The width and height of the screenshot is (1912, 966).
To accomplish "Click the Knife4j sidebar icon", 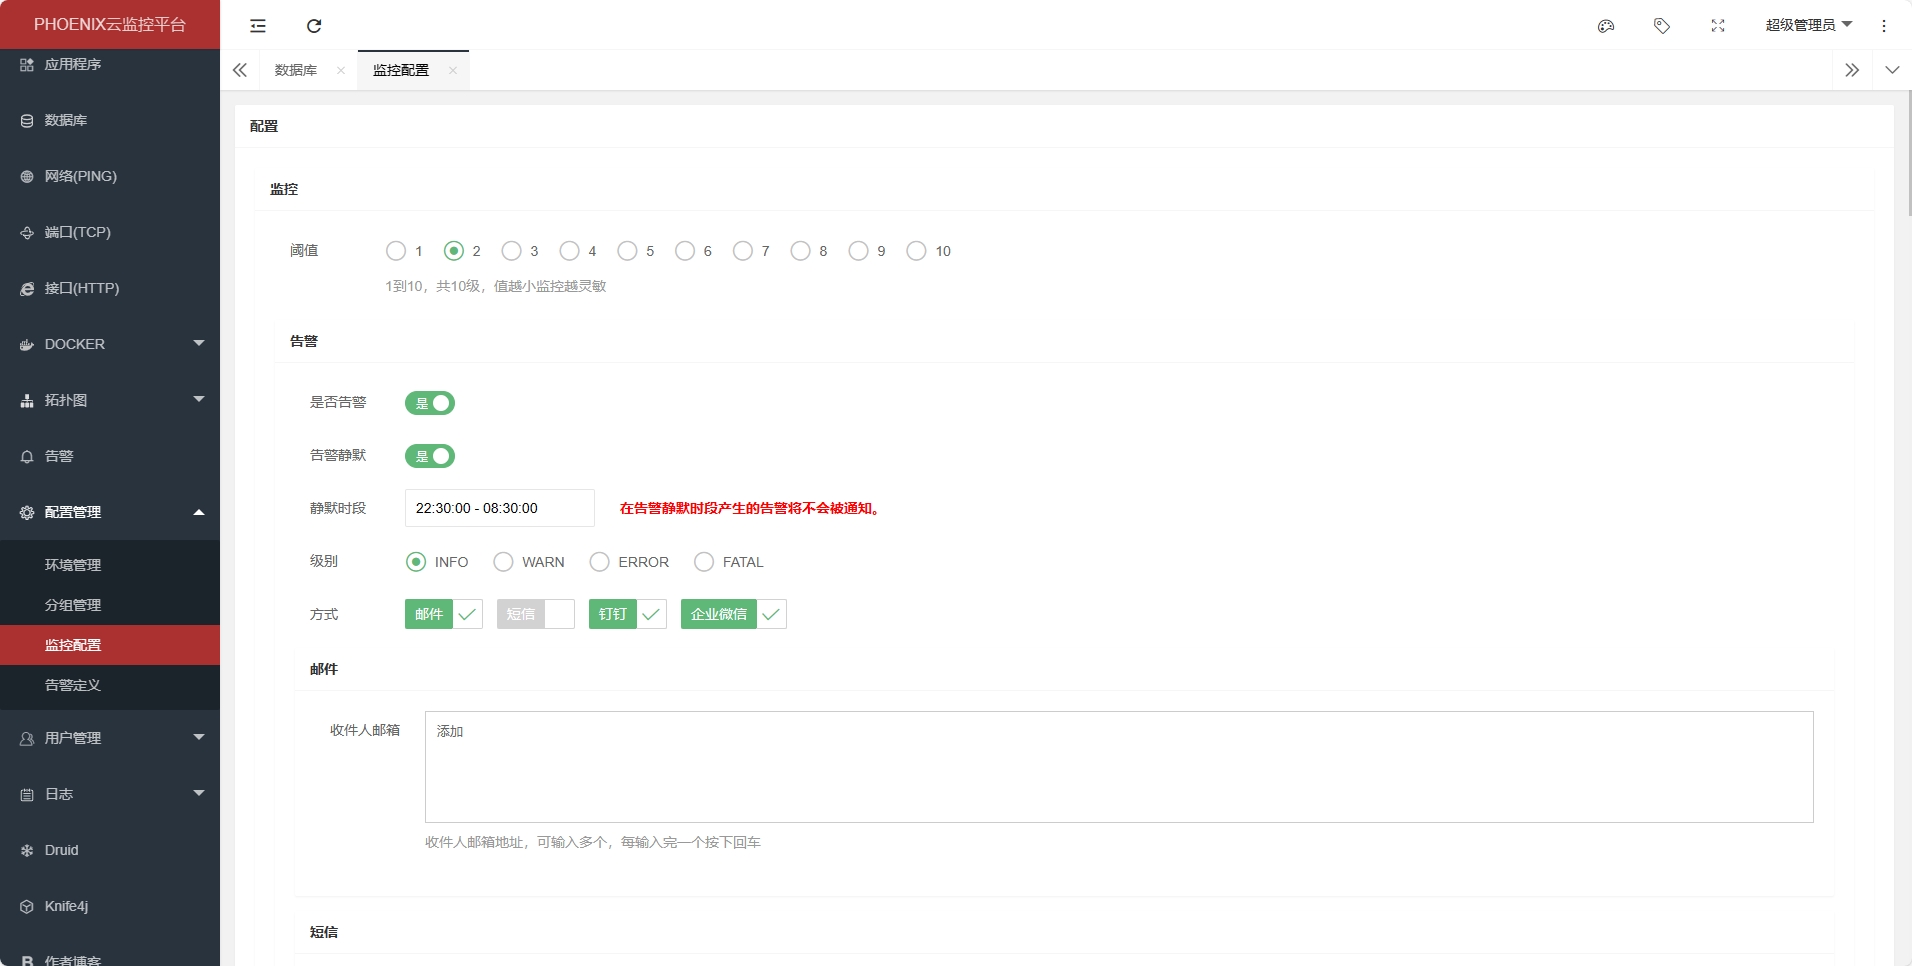I will coord(27,906).
